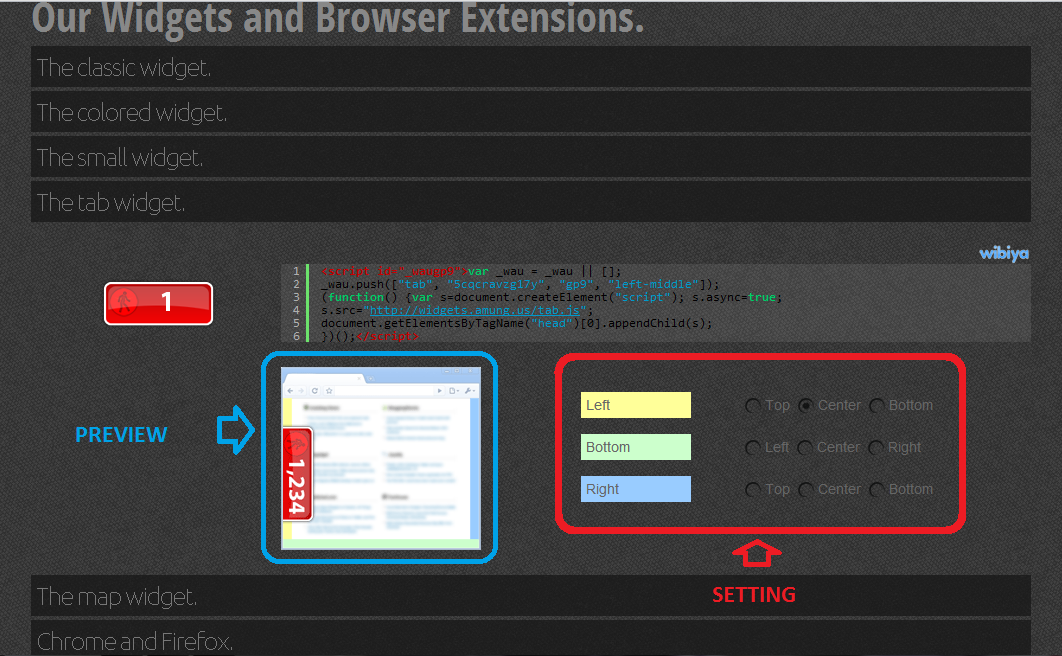Click inside the embed code box
This screenshot has width=1062, height=656.
click(x=656, y=303)
